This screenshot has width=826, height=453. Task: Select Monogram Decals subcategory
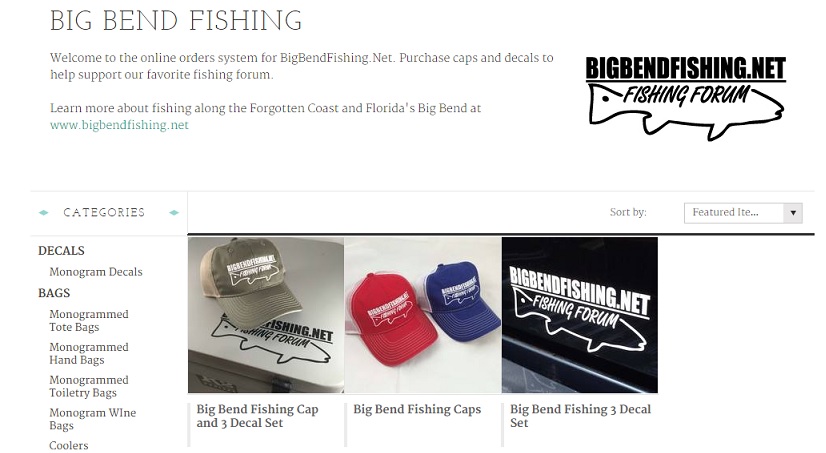coord(96,272)
